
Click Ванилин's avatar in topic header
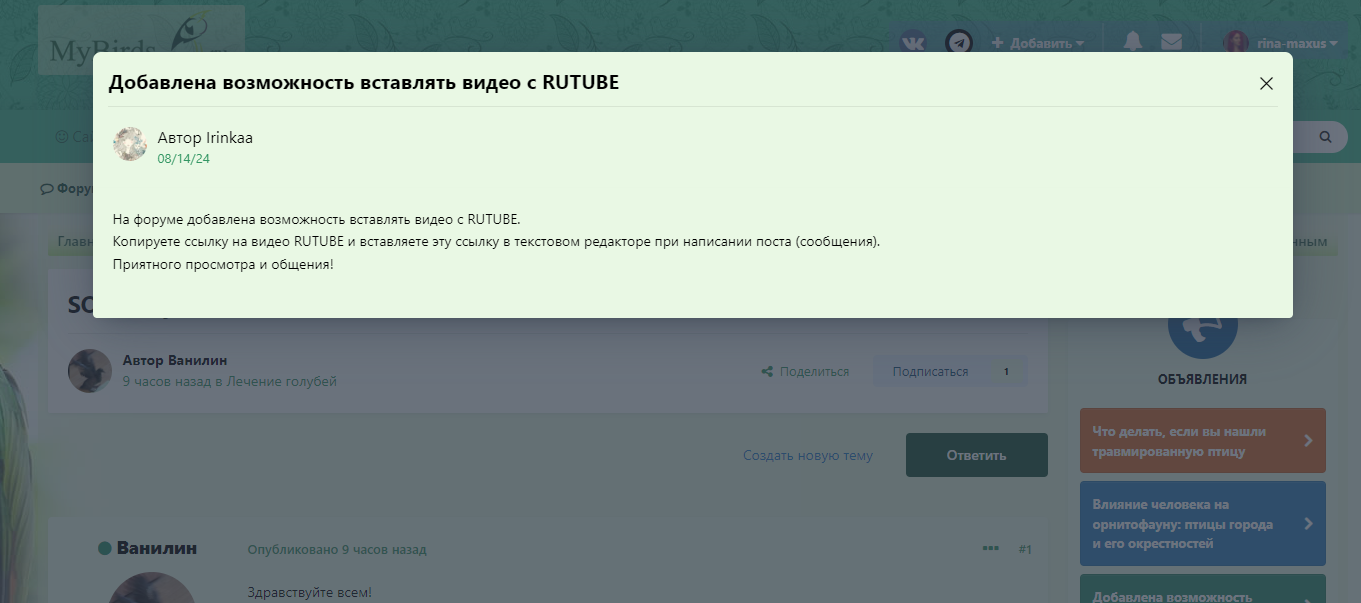90,371
